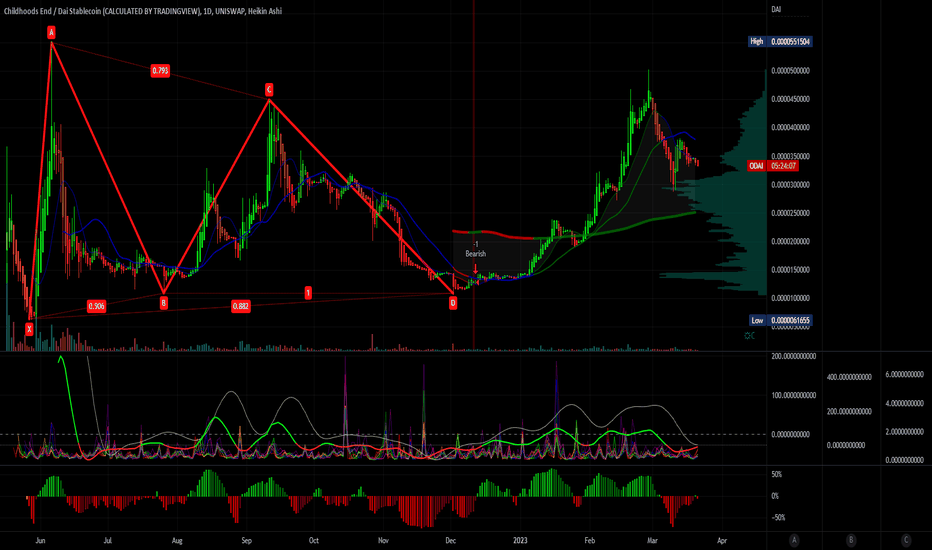This screenshot has width=932, height=550.
Task: Click the 0.793 ratio label
Action: point(160,71)
